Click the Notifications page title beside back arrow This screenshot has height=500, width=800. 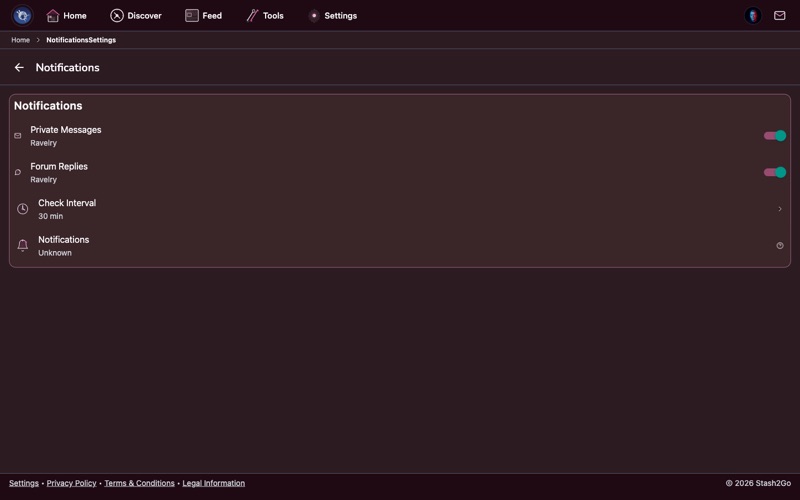coord(67,67)
